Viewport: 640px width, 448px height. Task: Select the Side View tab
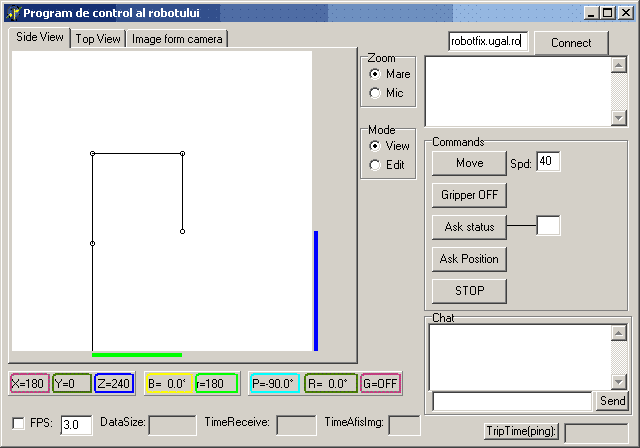[x=40, y=37]
